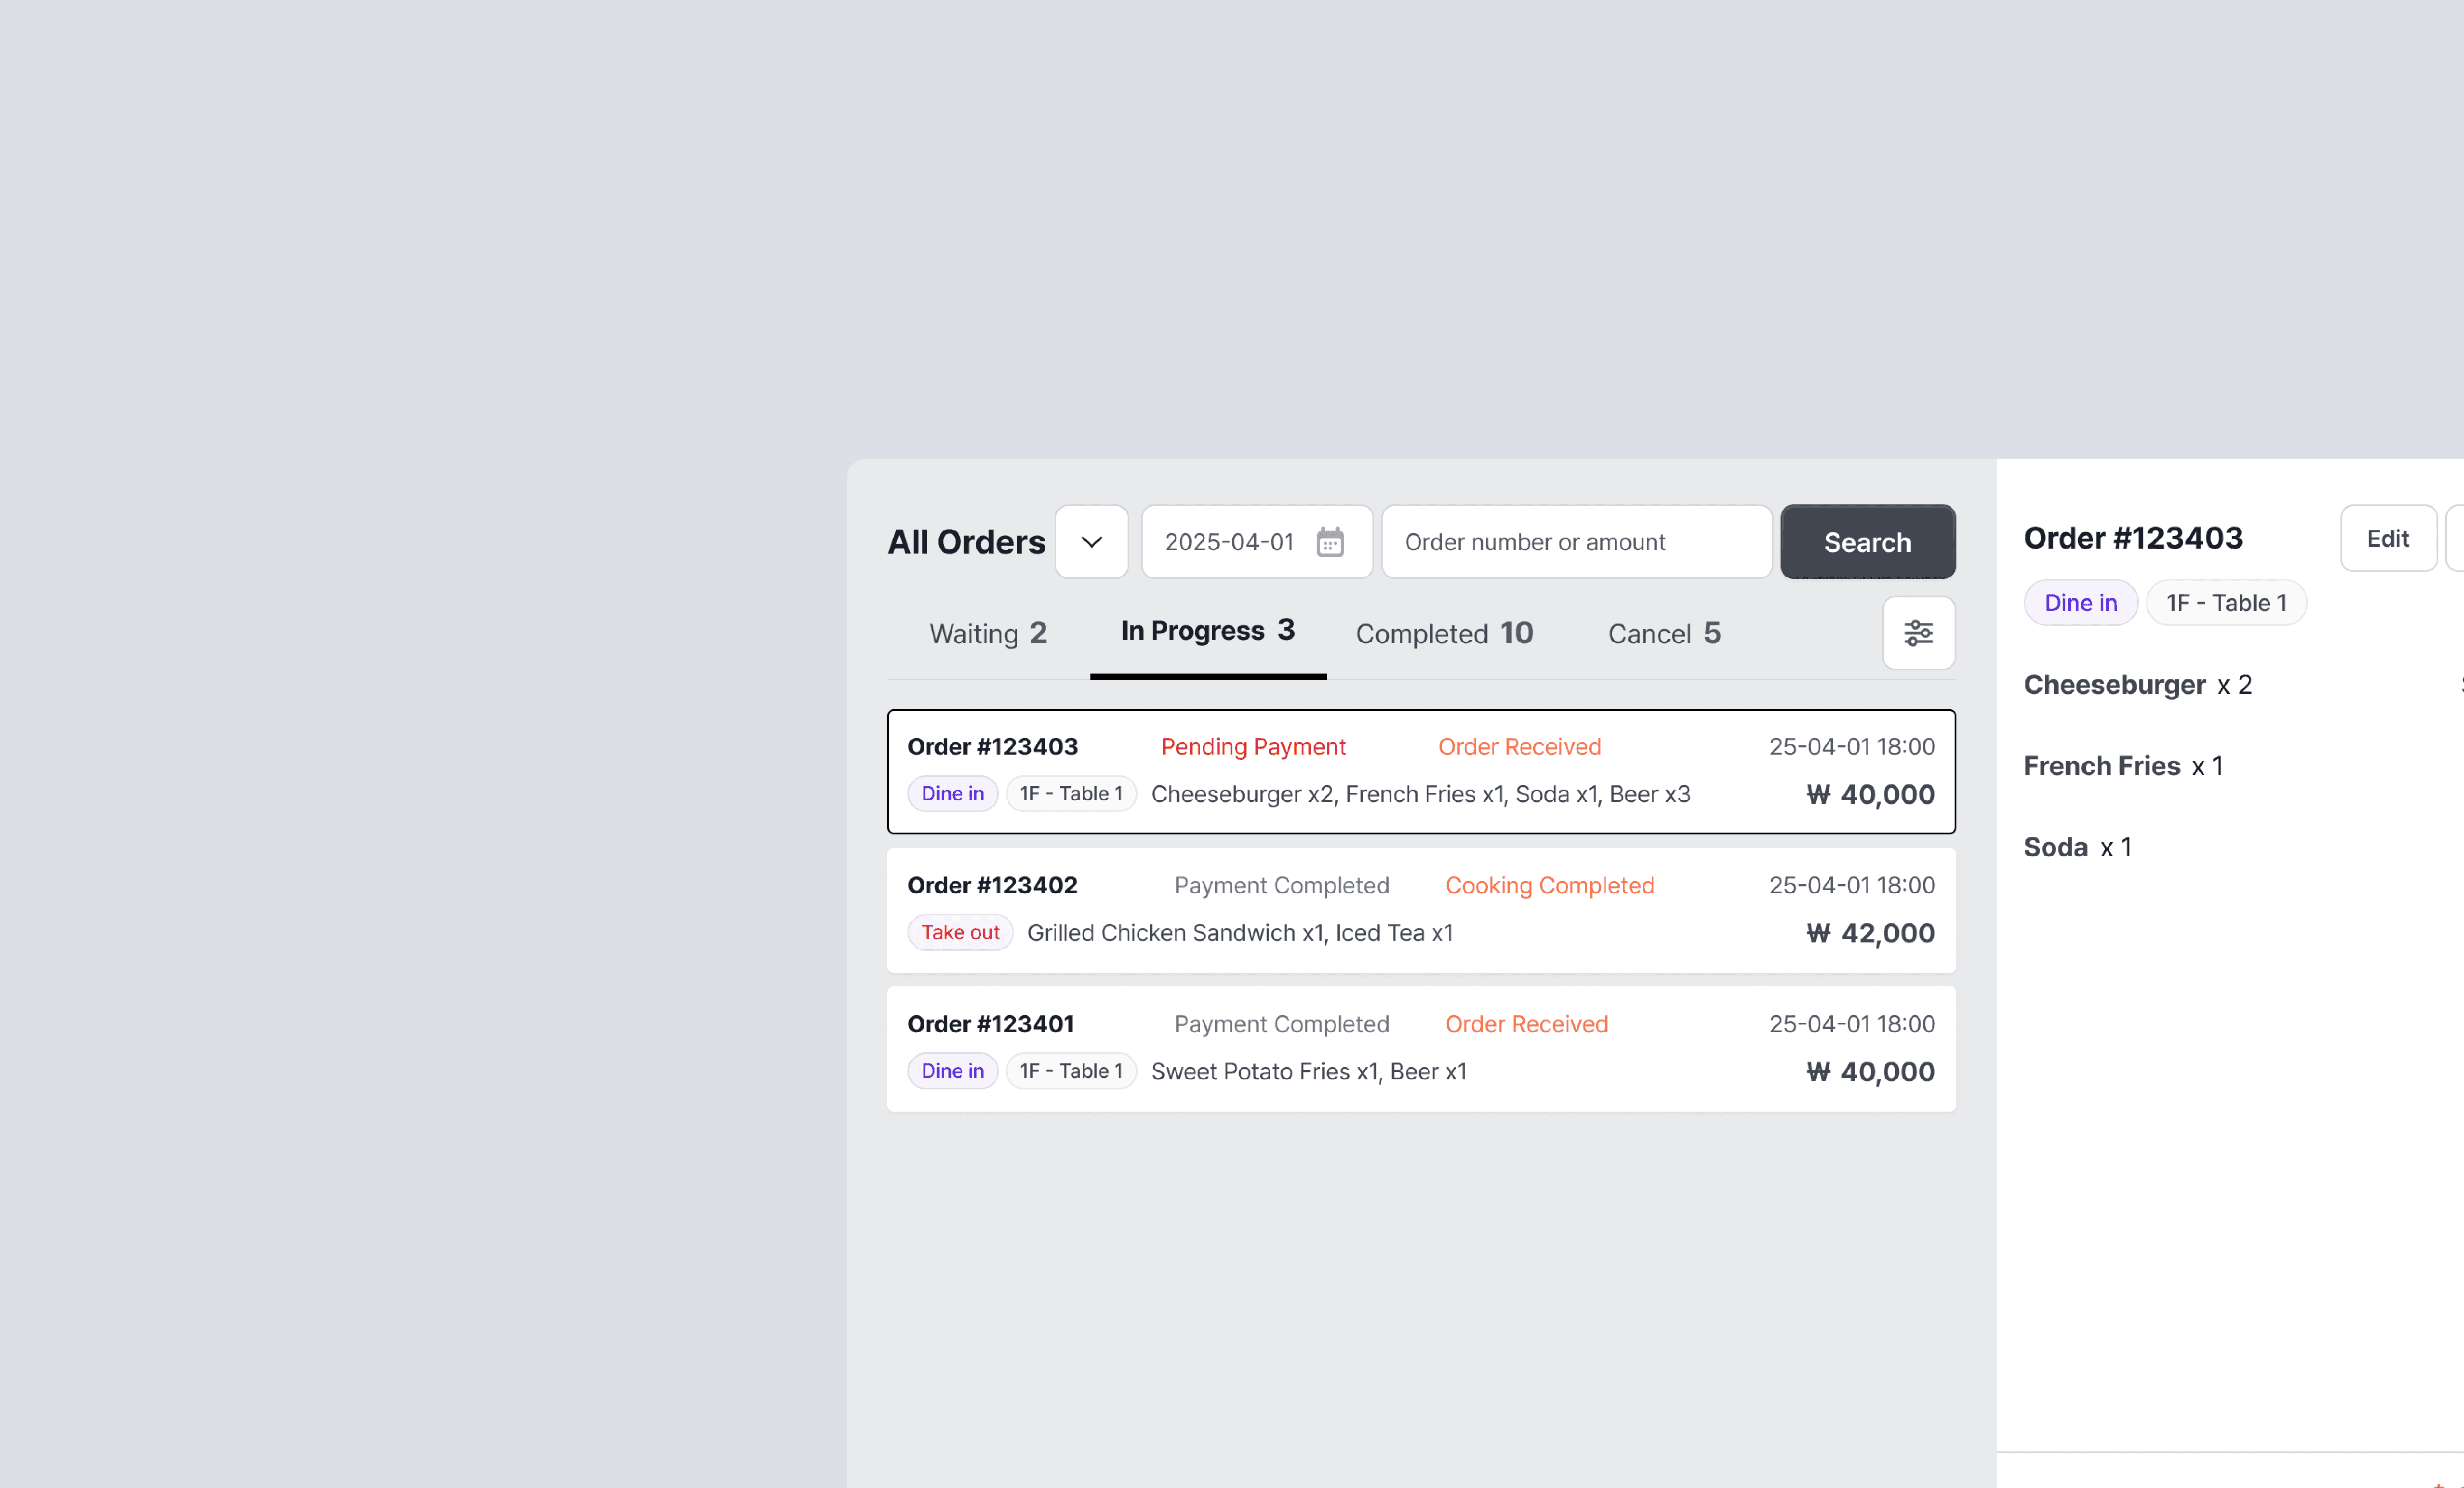Click the calendar icon in date field
Image resolution: width=2464 pixels, height=1488 pixels.
coord(1330,542)
